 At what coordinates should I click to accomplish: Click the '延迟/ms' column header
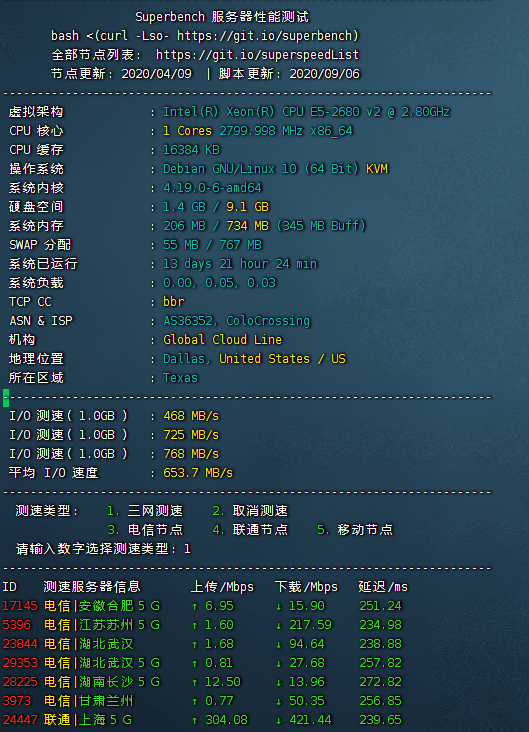383,587
